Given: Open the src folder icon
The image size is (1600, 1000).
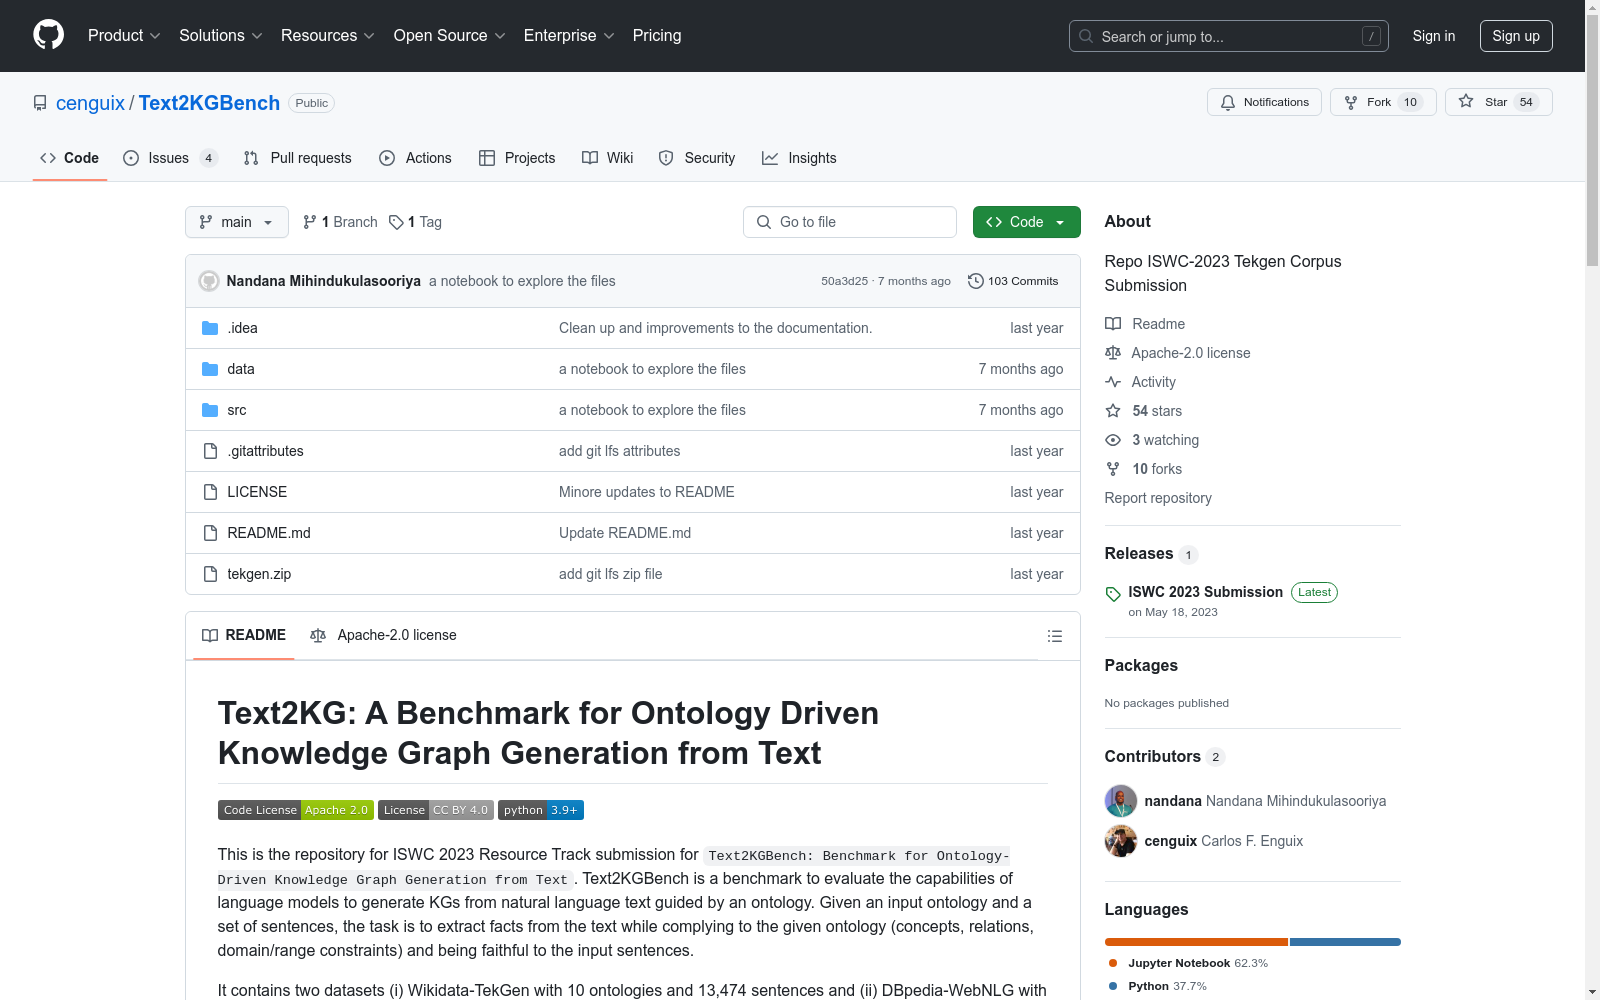Looking at the screenshot, I should click(210, 410).
